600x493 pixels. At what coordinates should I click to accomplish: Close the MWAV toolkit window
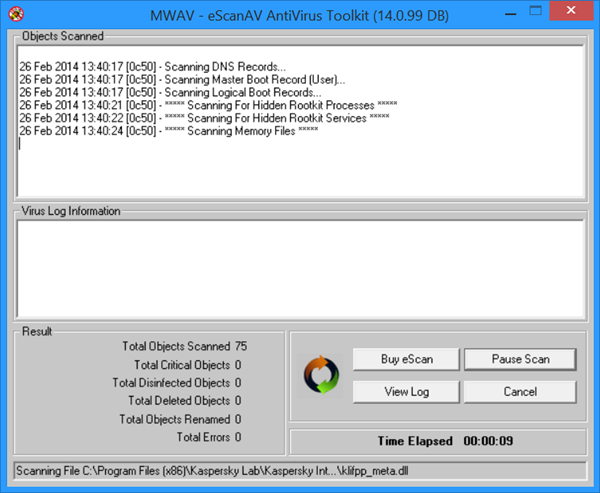(571, 11)
